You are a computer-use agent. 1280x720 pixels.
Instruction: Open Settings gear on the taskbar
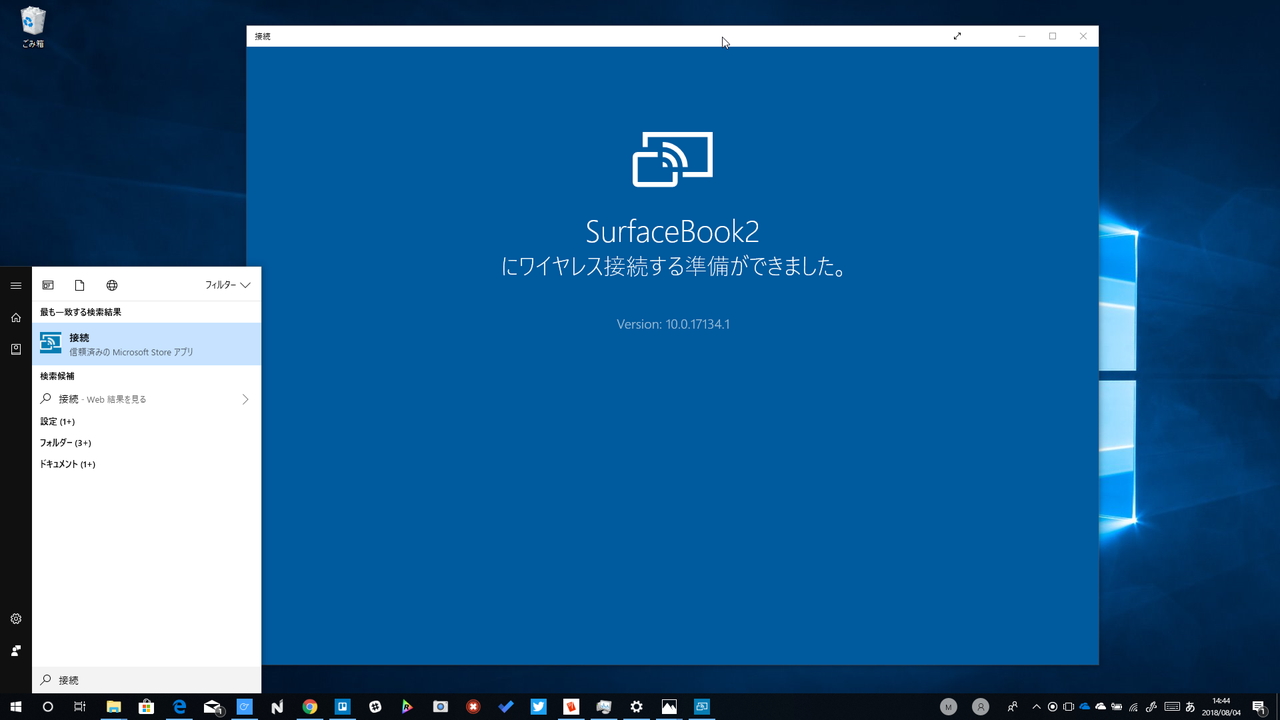(x=636, y=707)
